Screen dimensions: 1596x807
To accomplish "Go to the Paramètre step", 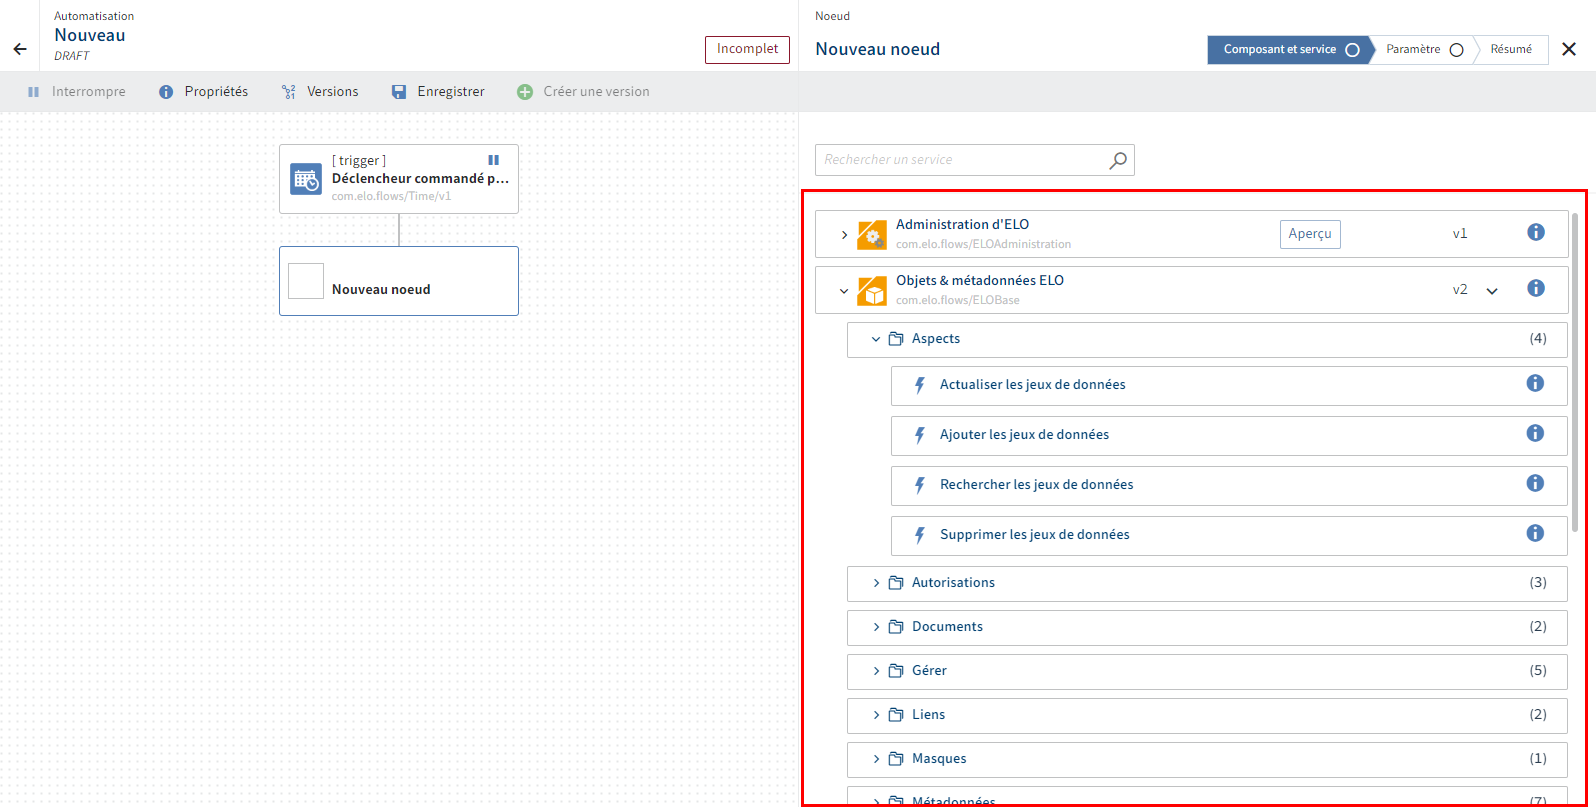I will (x=1424, y=49).
